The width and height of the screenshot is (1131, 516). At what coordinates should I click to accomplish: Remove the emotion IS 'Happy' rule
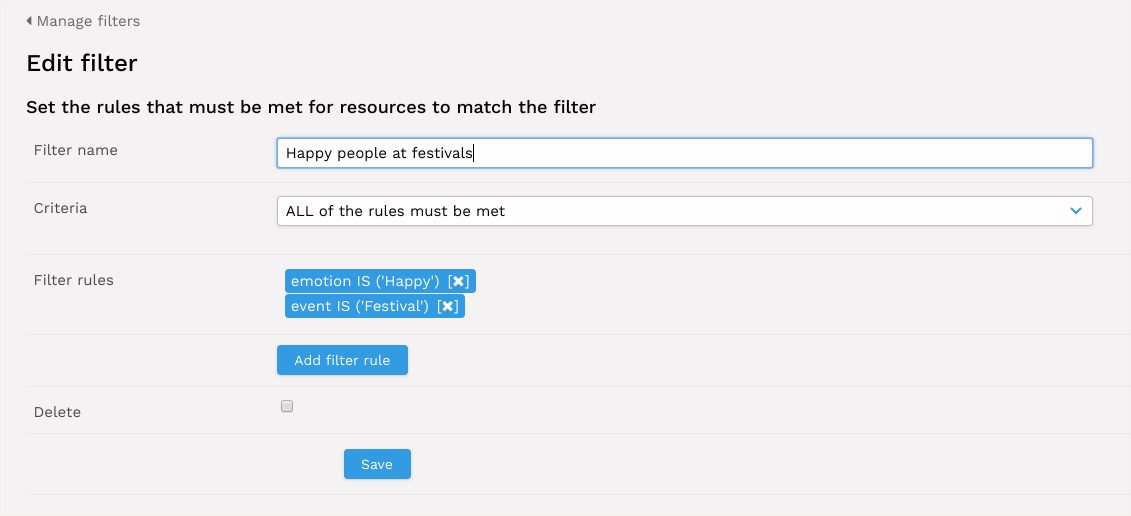point(460,281)
